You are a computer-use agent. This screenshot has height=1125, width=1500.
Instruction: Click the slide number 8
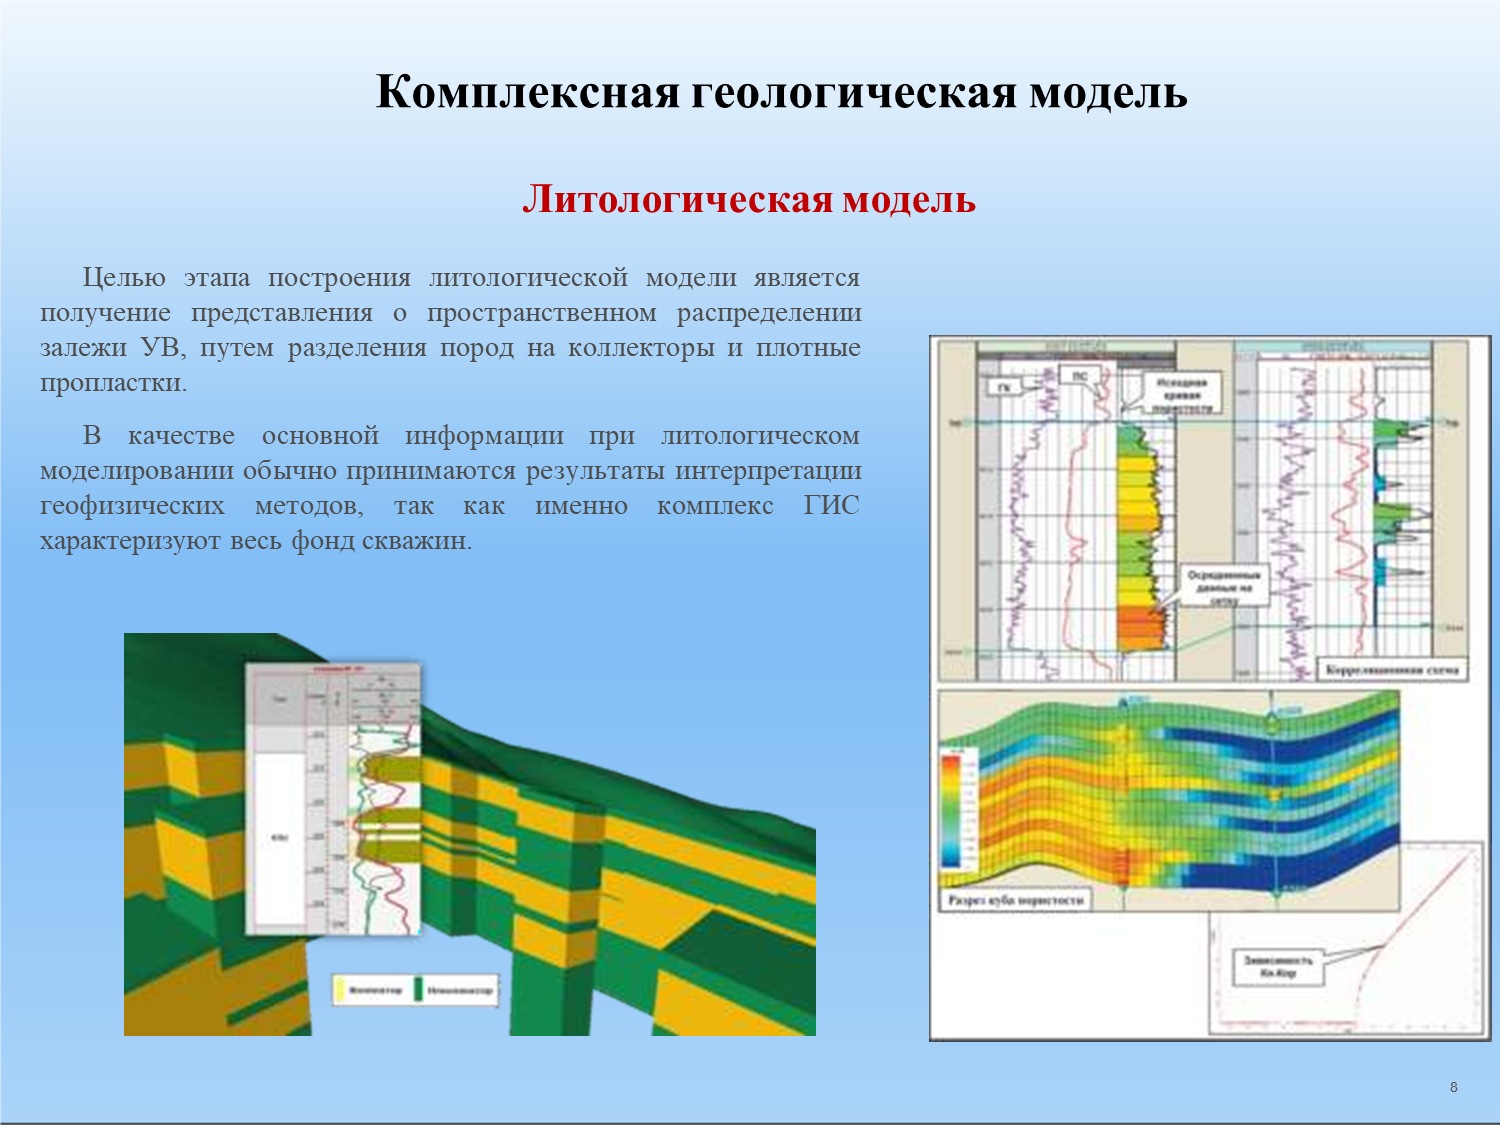[x=1453, y=1087]
